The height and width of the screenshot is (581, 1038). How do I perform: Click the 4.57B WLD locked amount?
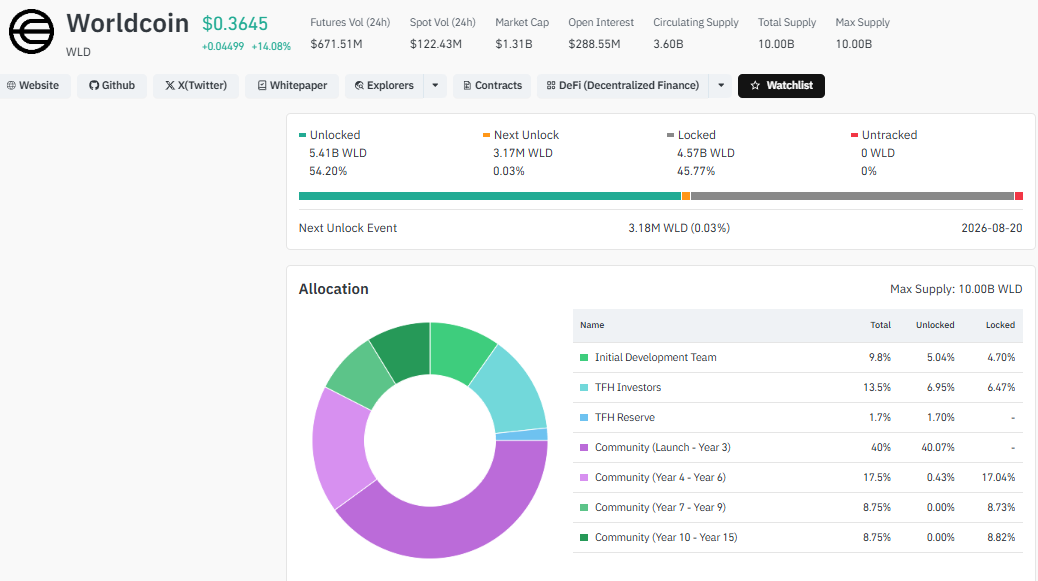coord(706,153)
